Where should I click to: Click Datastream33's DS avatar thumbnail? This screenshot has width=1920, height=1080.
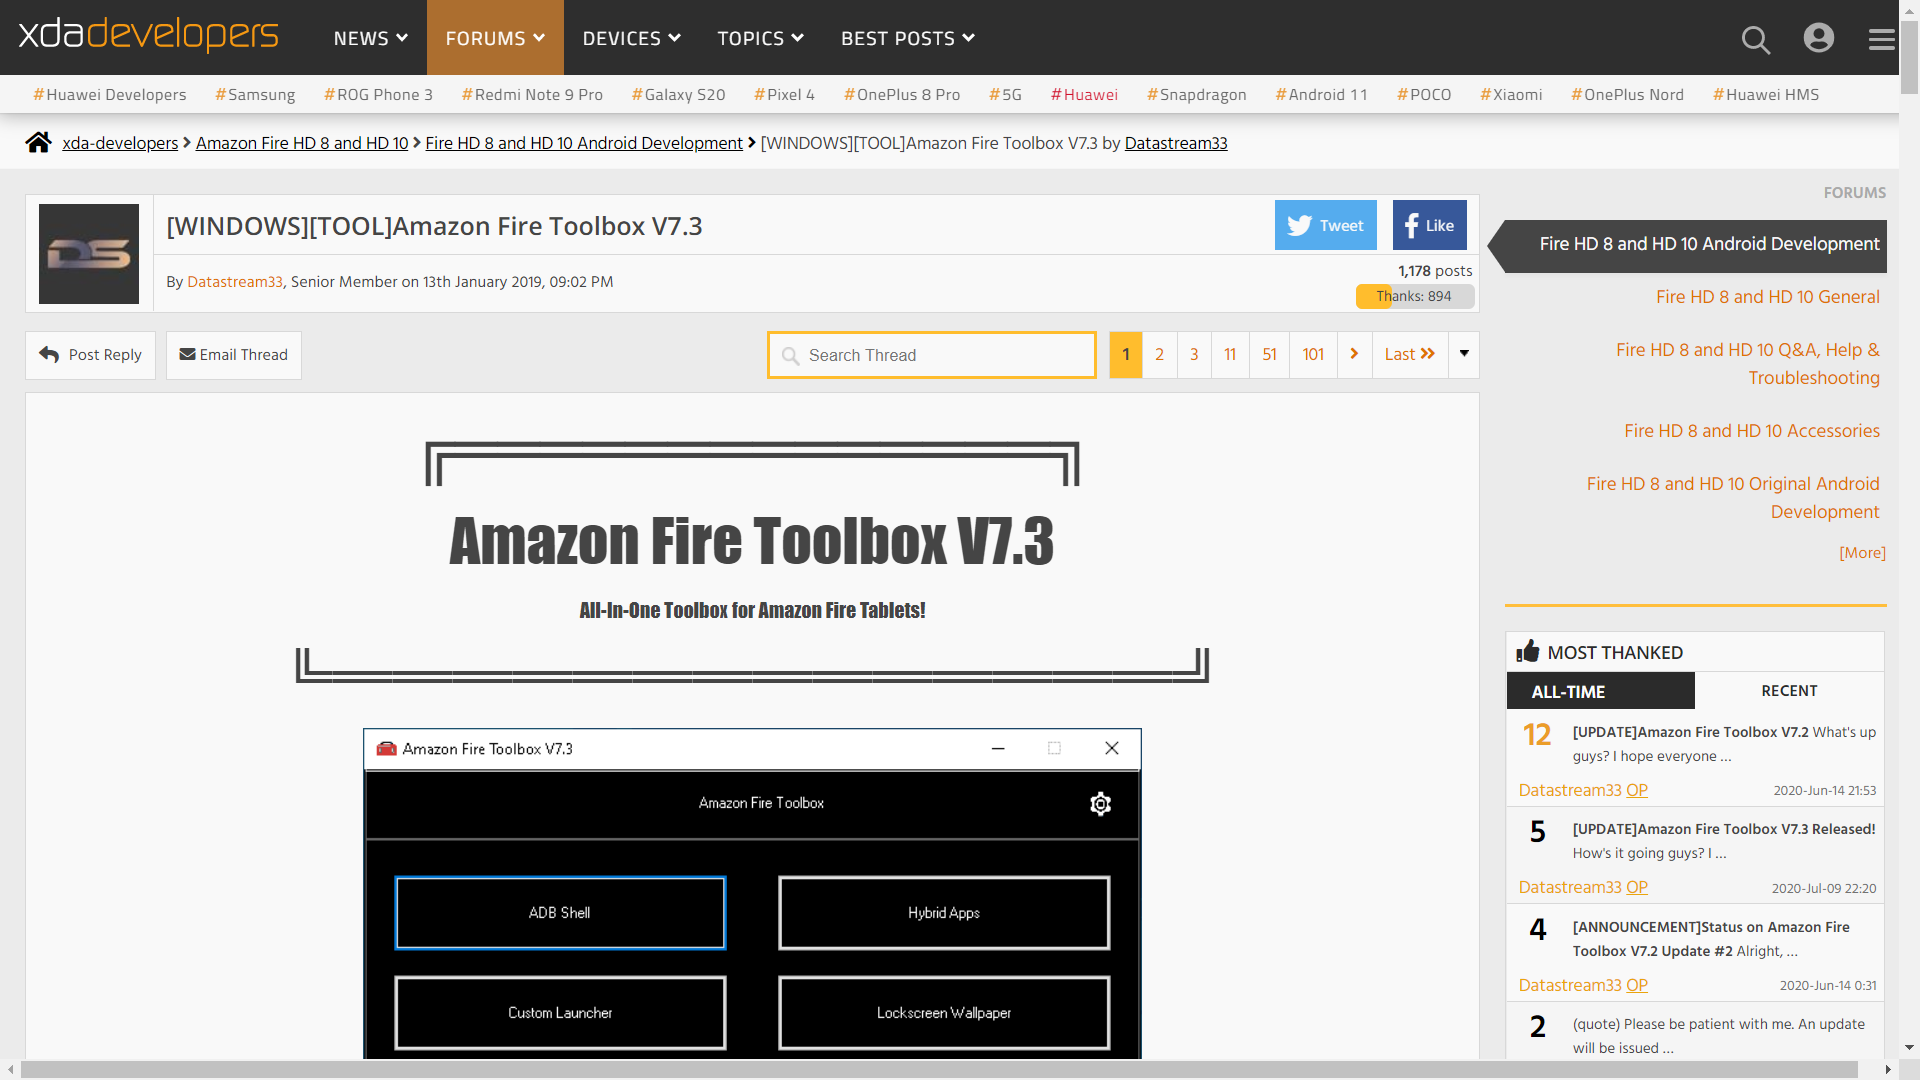[x=89, y=254]
